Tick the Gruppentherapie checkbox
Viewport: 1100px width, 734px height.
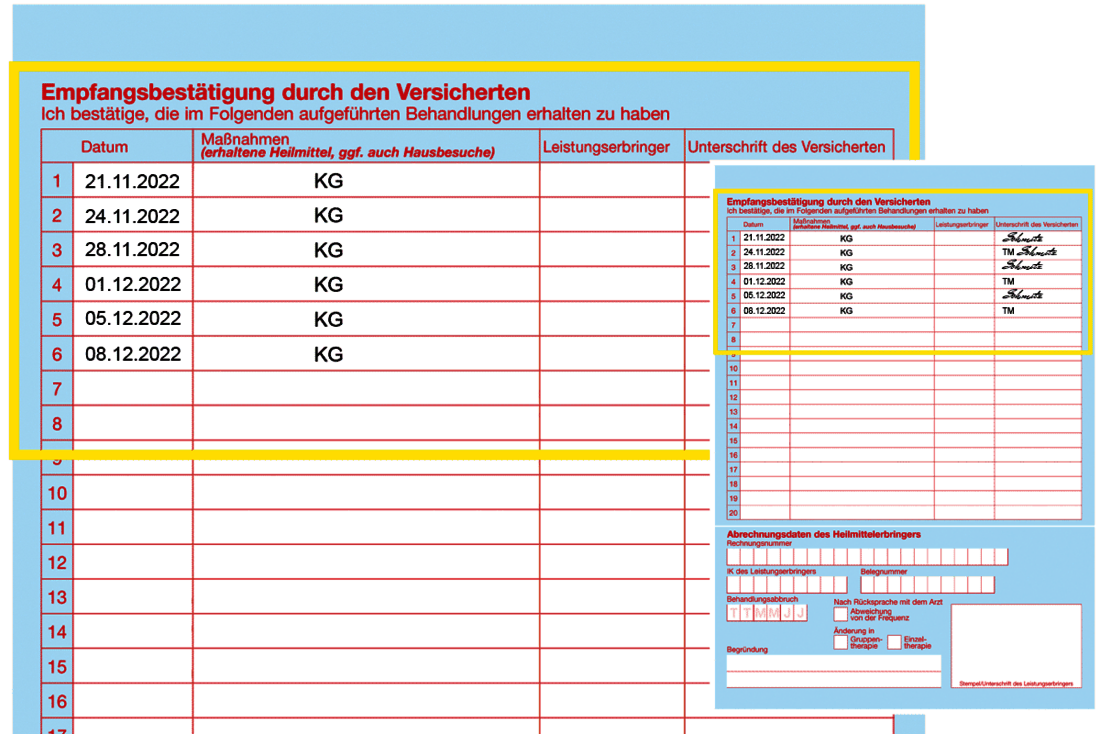(840, 642)
